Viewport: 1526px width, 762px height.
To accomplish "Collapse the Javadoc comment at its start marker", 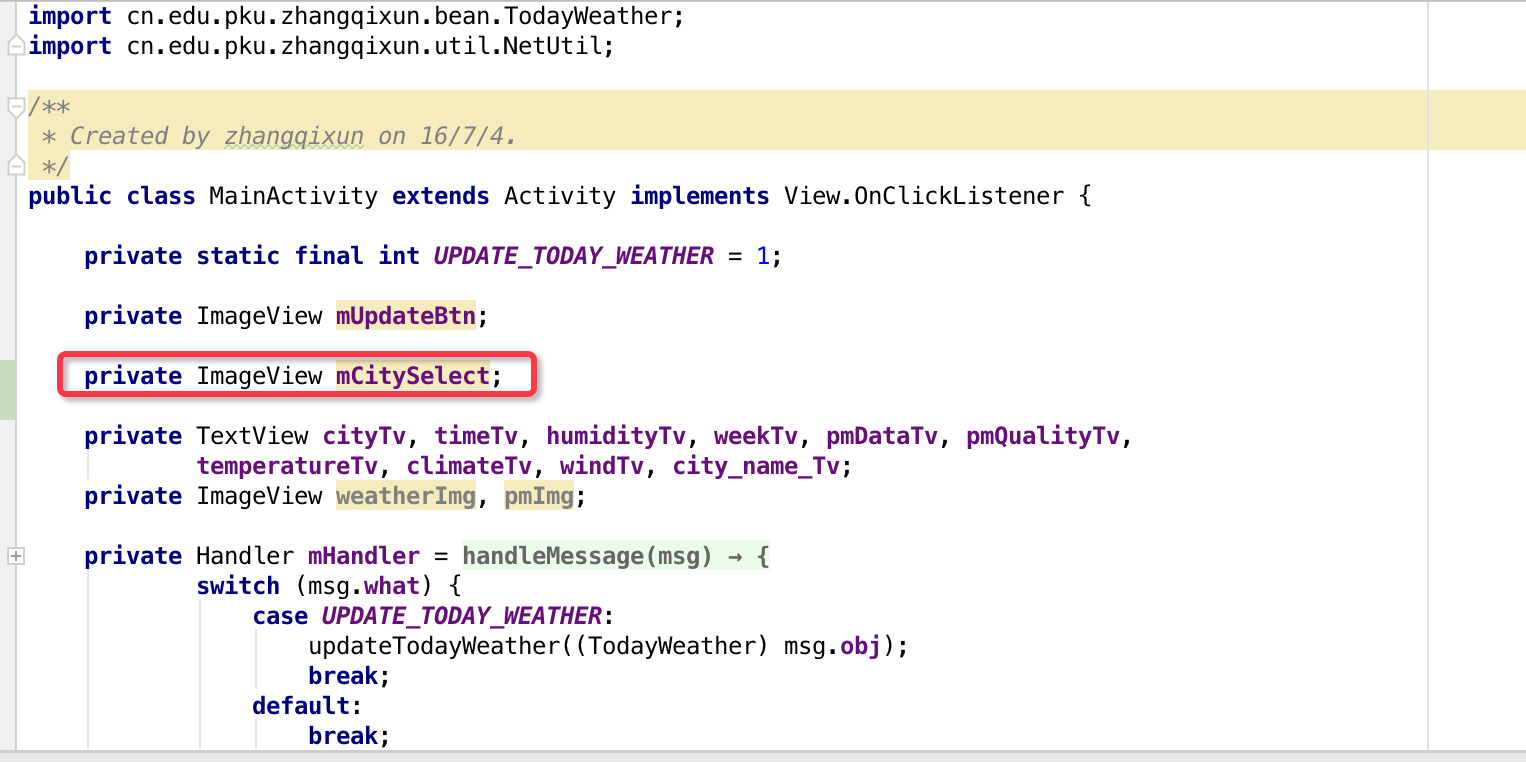I will click(15, 106).
